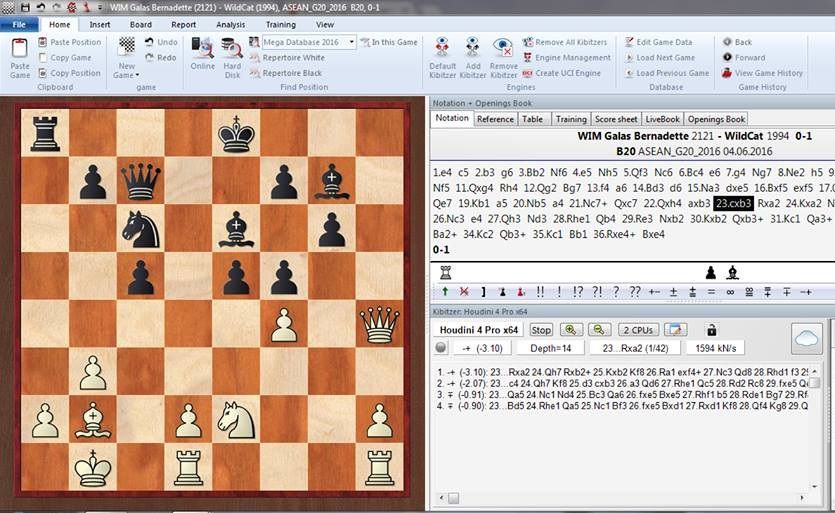Click Remove All Kibitzers
This screenshot has height=513, width=835.
(565, 42)
